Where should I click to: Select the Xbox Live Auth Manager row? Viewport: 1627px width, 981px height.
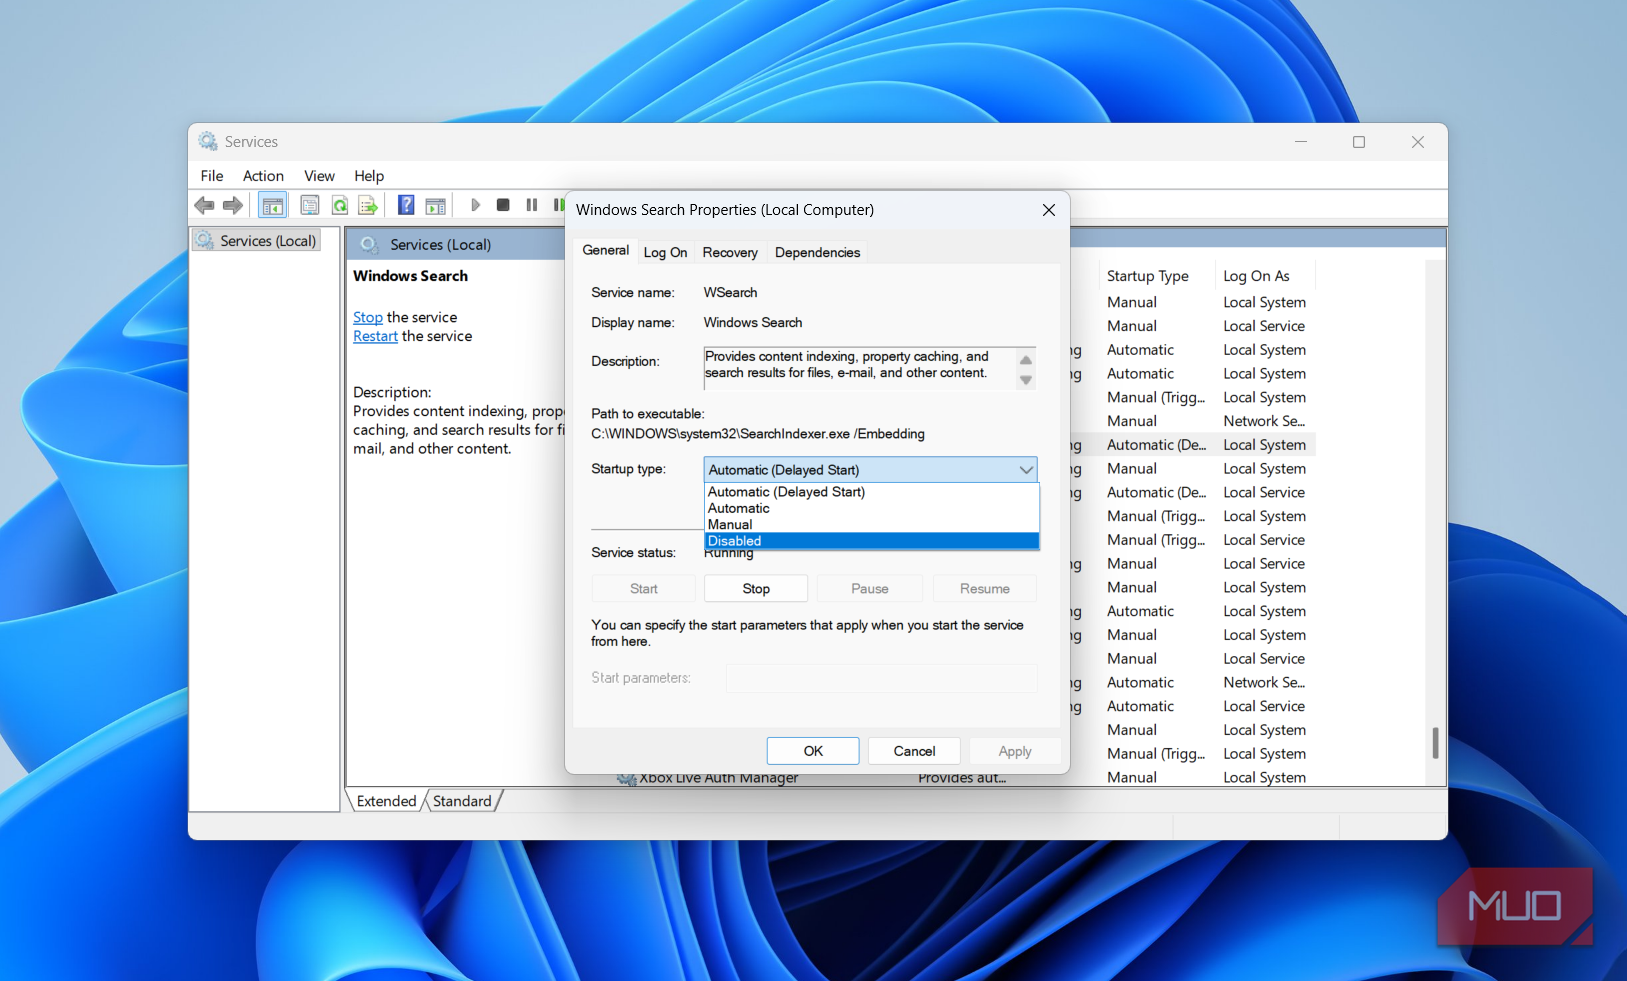719,779
